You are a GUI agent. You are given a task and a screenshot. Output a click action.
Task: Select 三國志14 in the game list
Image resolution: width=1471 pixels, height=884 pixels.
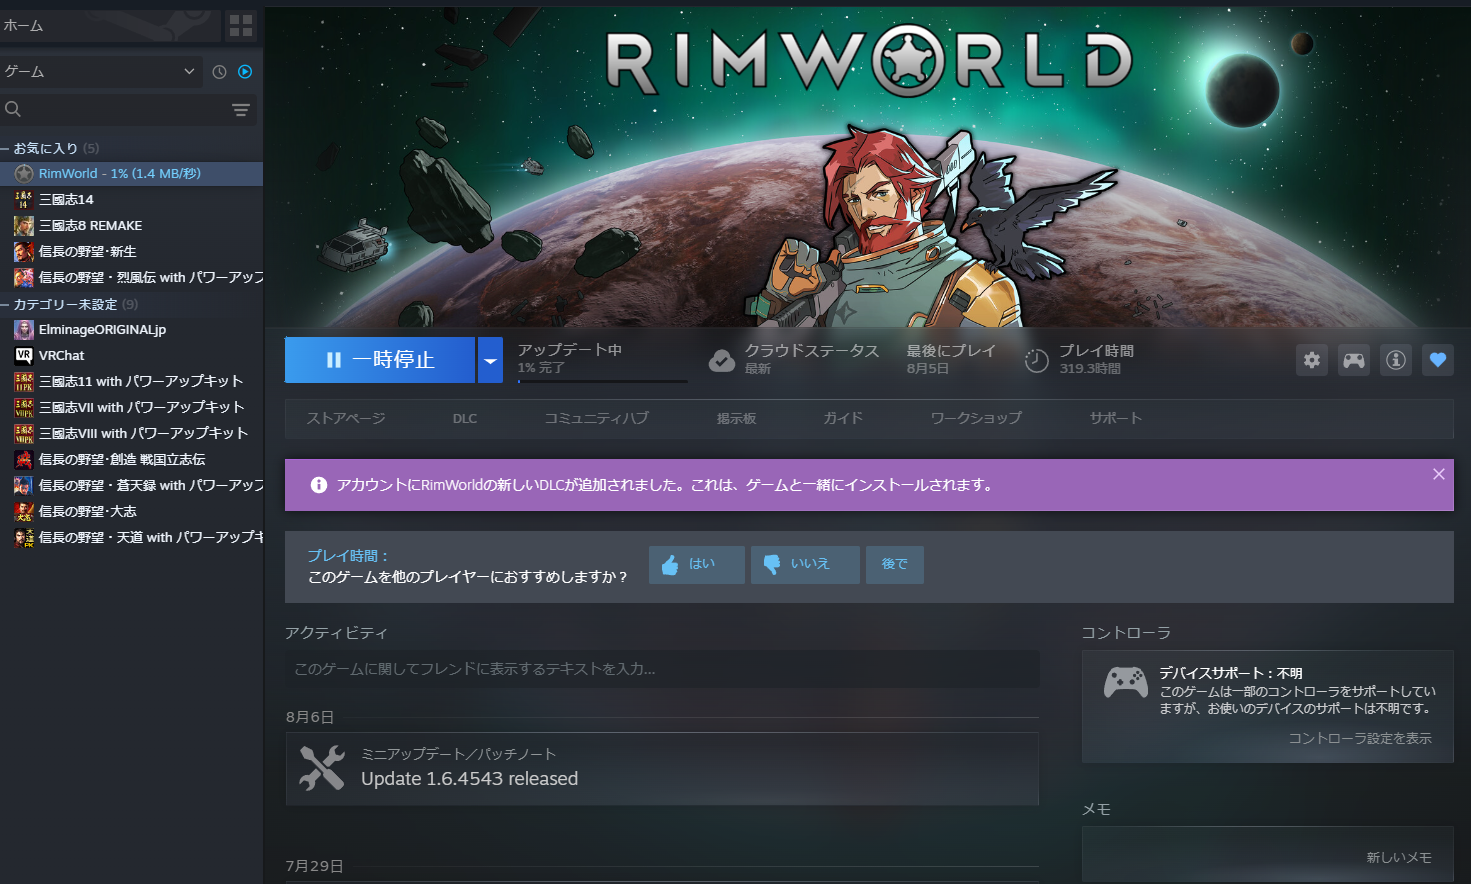coord(131,200)
